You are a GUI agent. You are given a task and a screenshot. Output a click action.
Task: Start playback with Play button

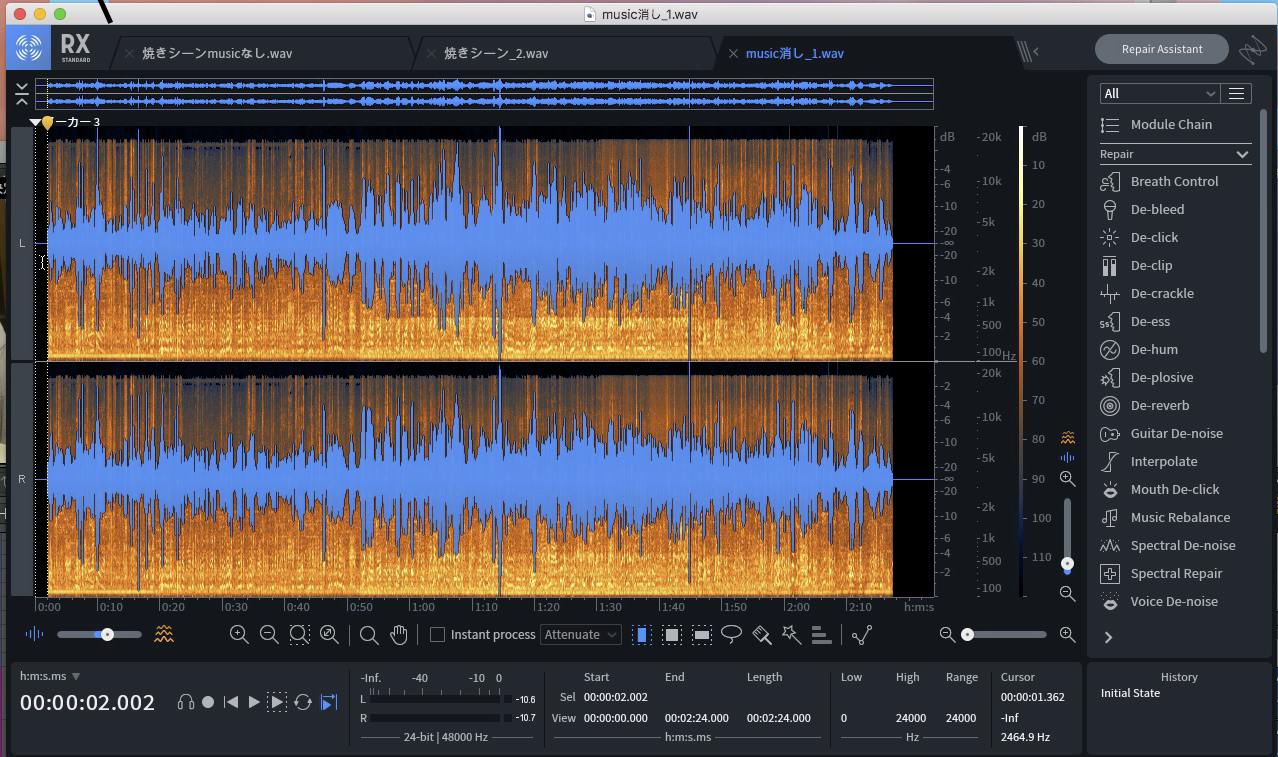tap(254, 702)
